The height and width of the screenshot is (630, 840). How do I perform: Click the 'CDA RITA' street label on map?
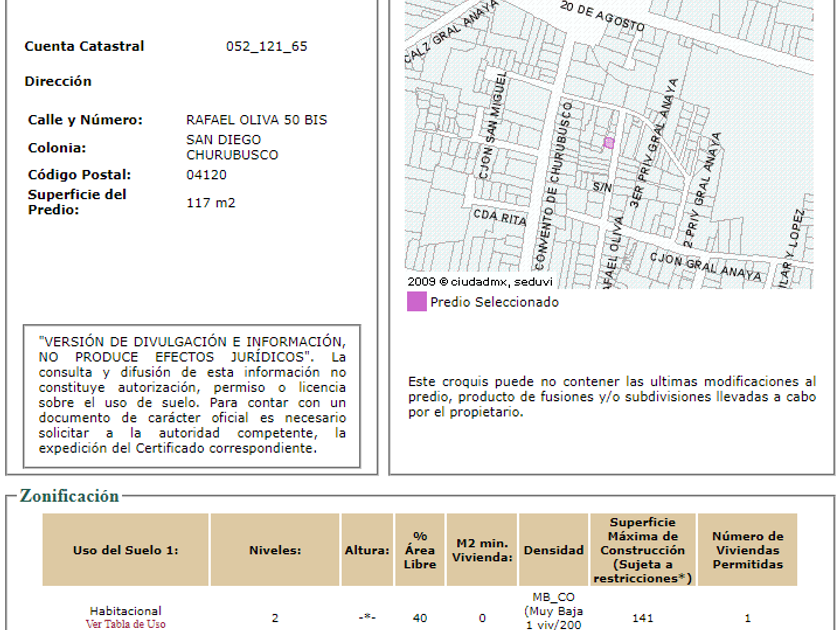click(x=500, y=216)
